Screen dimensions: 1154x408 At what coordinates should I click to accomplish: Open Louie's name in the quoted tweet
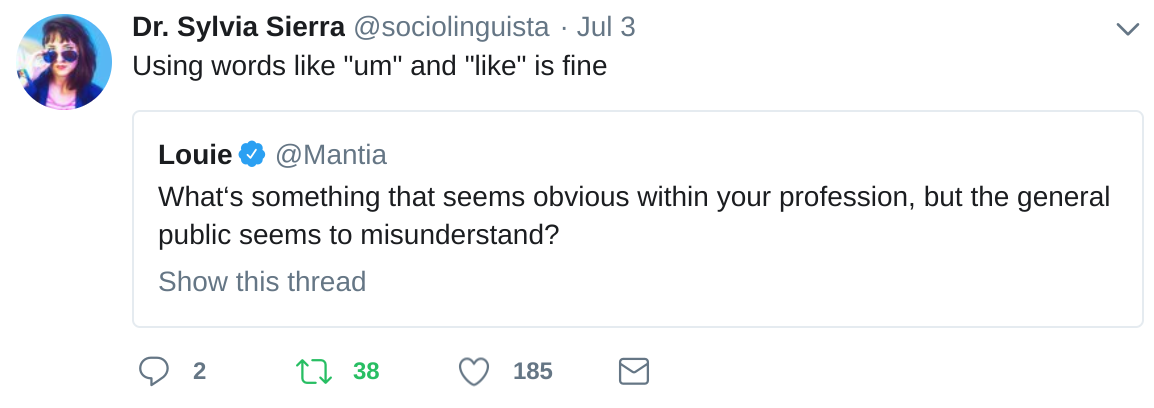[195, 155]
